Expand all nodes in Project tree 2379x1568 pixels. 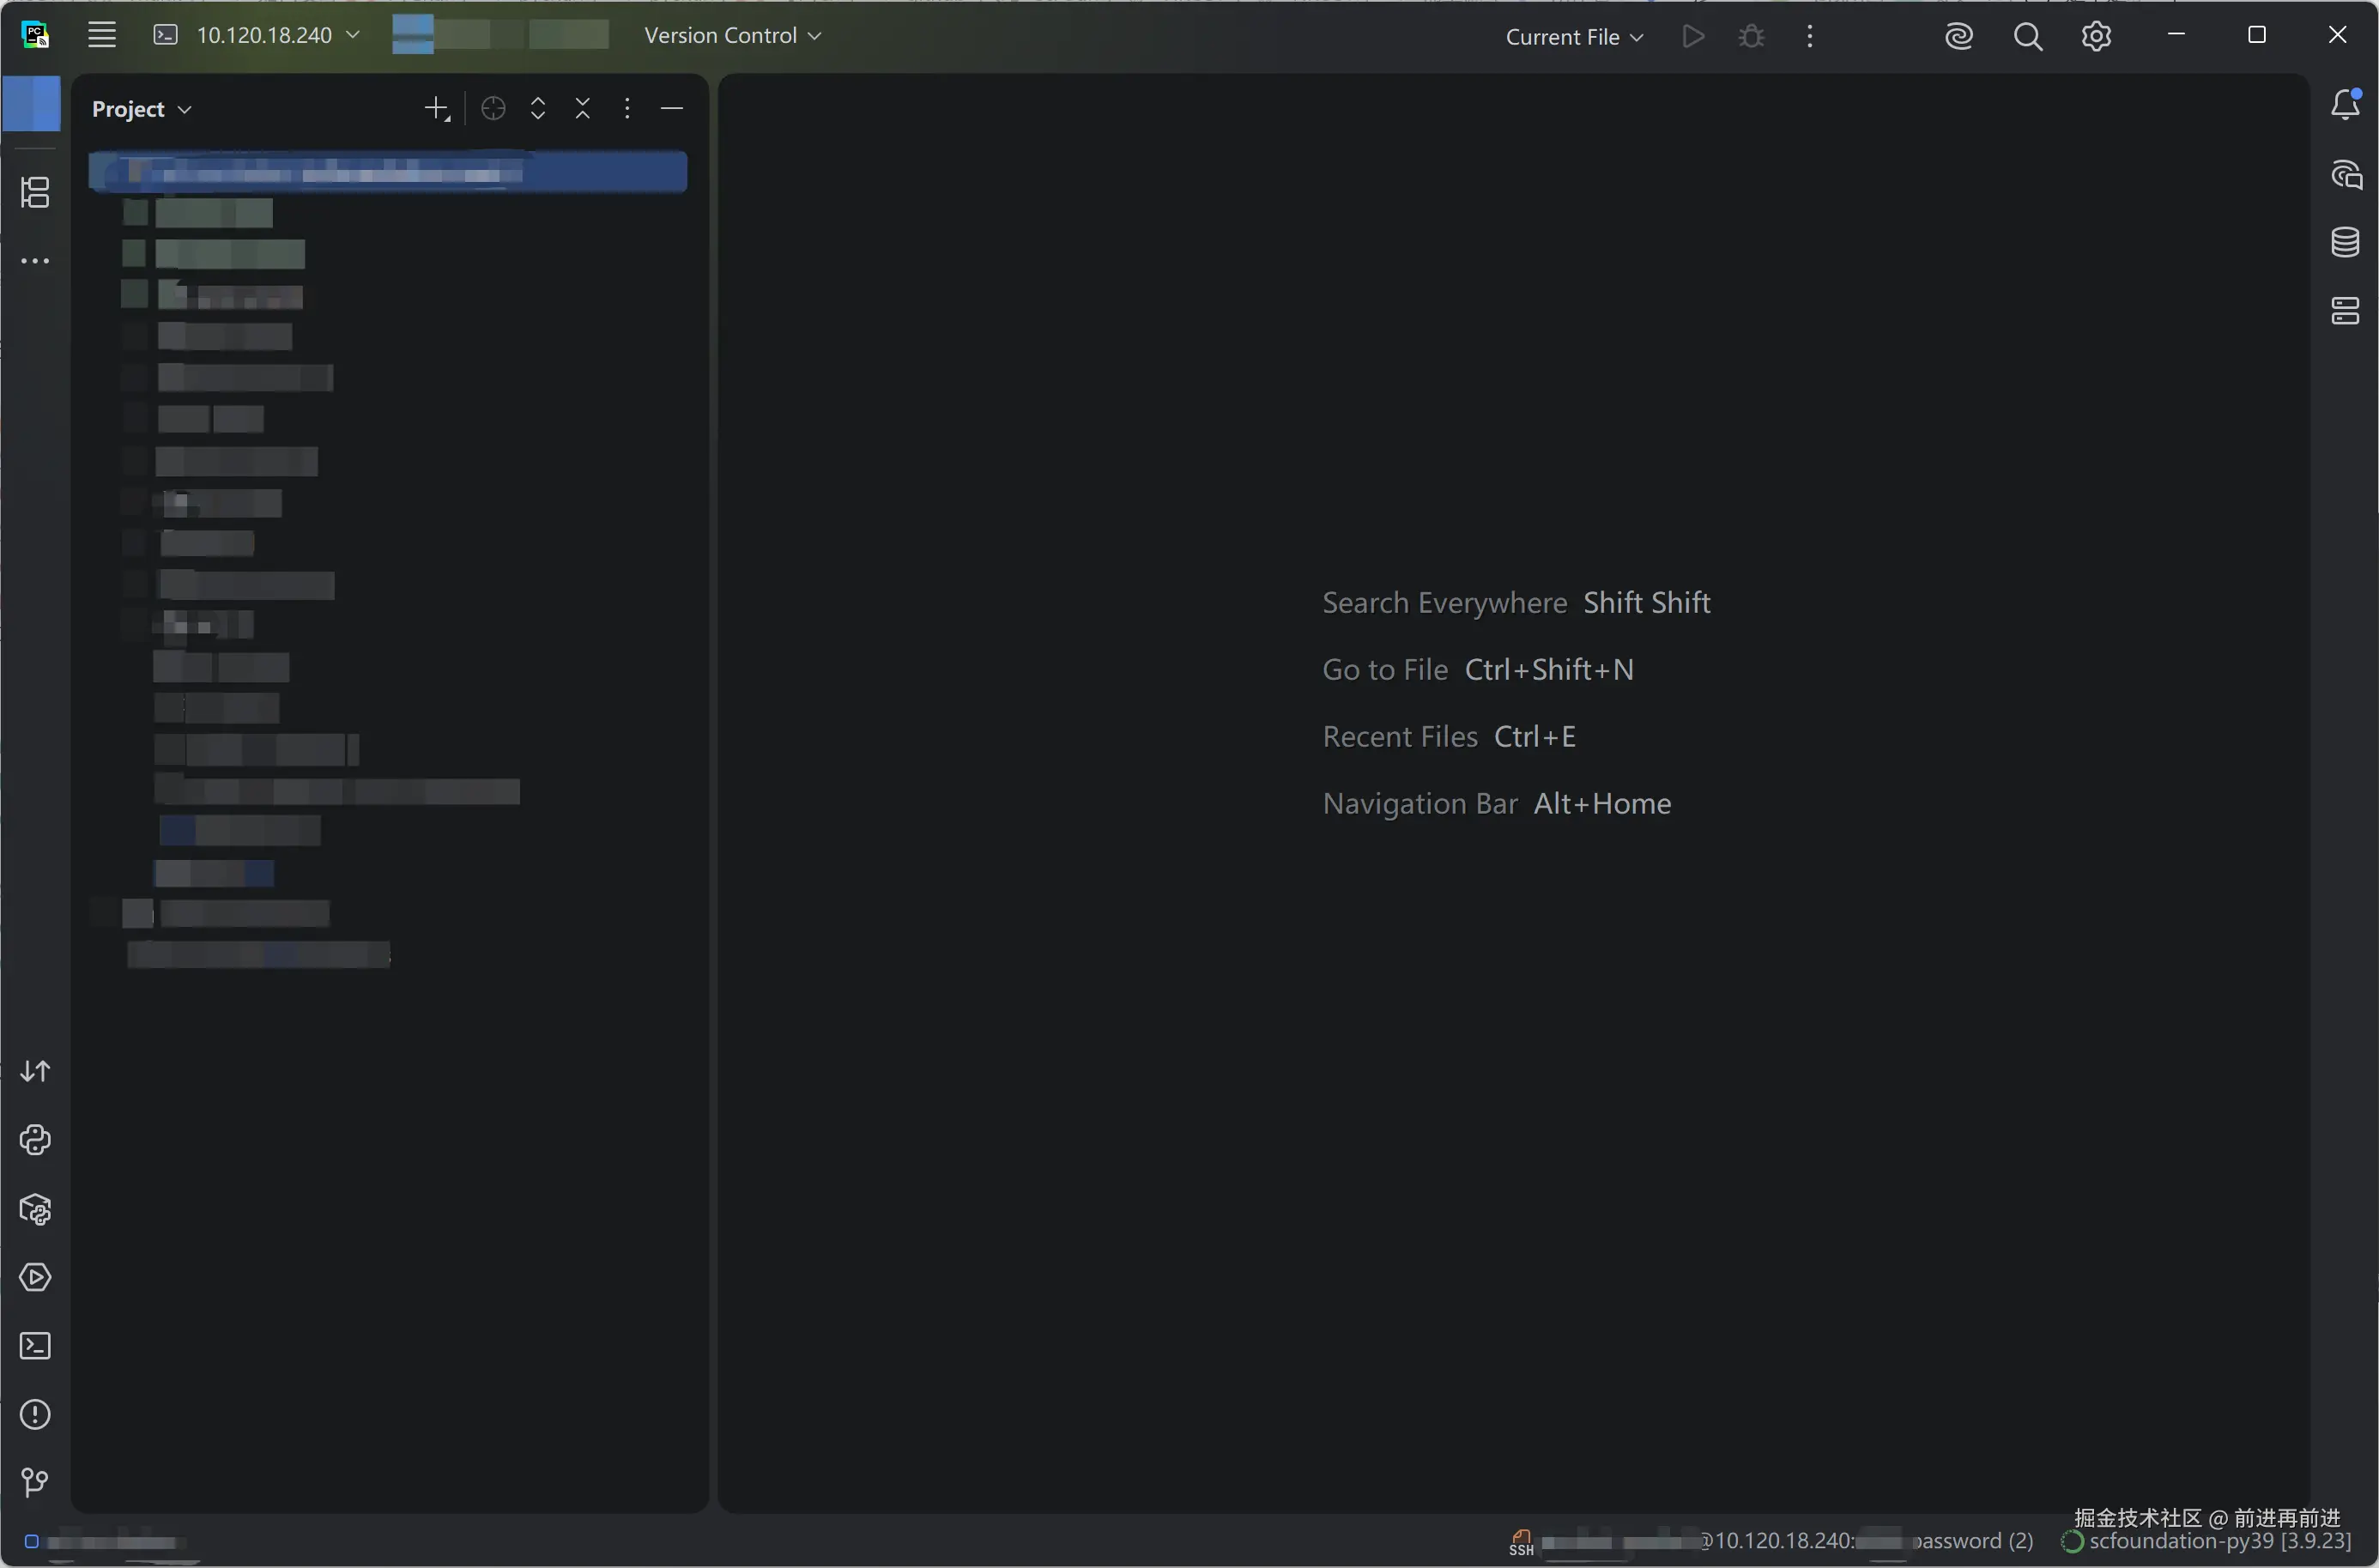pos(538,108)
